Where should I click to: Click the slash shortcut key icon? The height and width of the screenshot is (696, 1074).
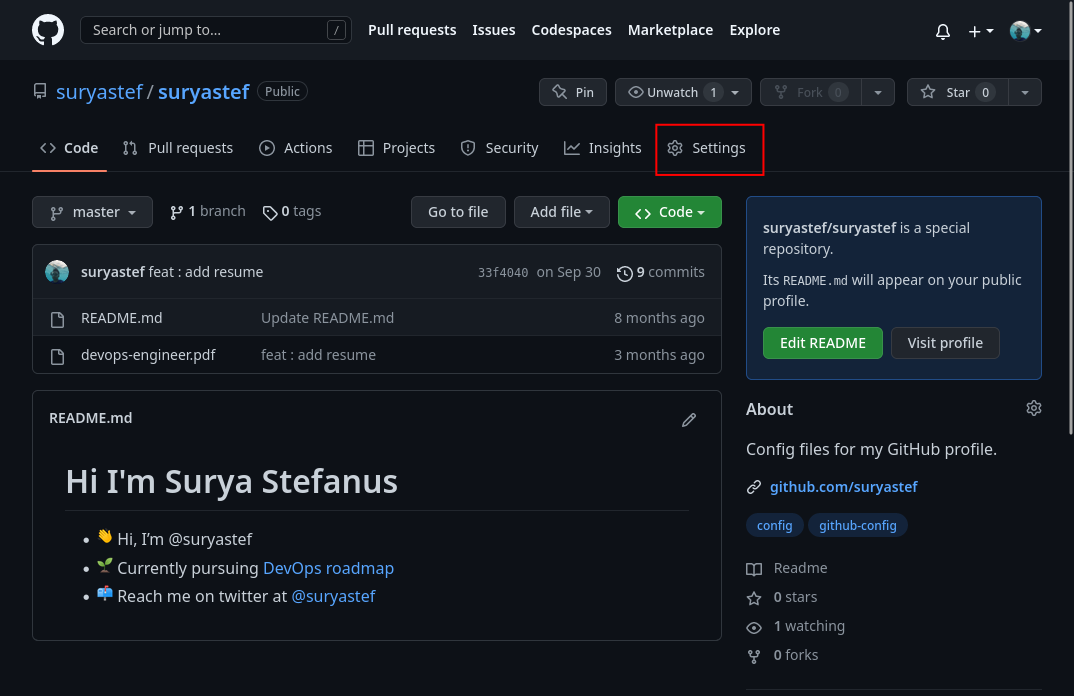336,30
